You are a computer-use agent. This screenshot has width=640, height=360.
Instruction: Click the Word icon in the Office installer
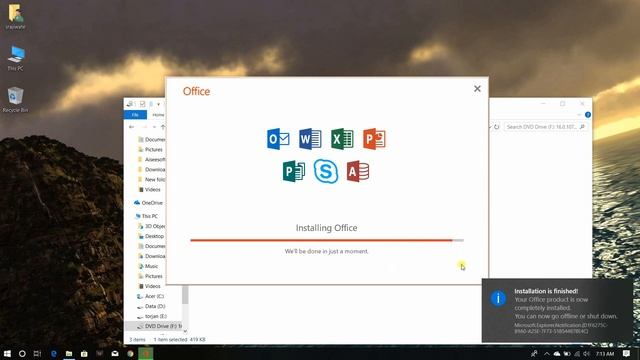tap(310, 139)
